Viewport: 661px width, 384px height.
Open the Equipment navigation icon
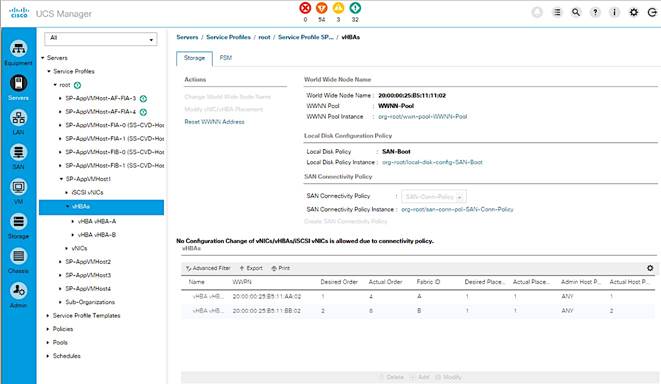[18, 49]
